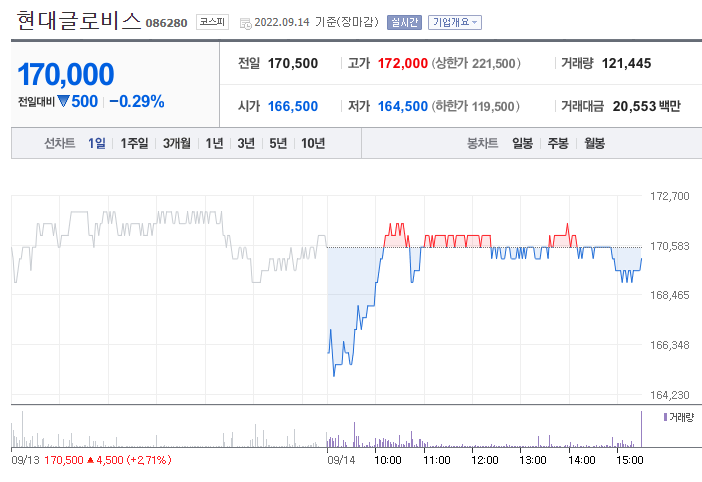Image resolution: width=702 pixels, height=482 pixels.
Task: Click the tall closing volume bar at 15:30
Action: tap(641, 429)
